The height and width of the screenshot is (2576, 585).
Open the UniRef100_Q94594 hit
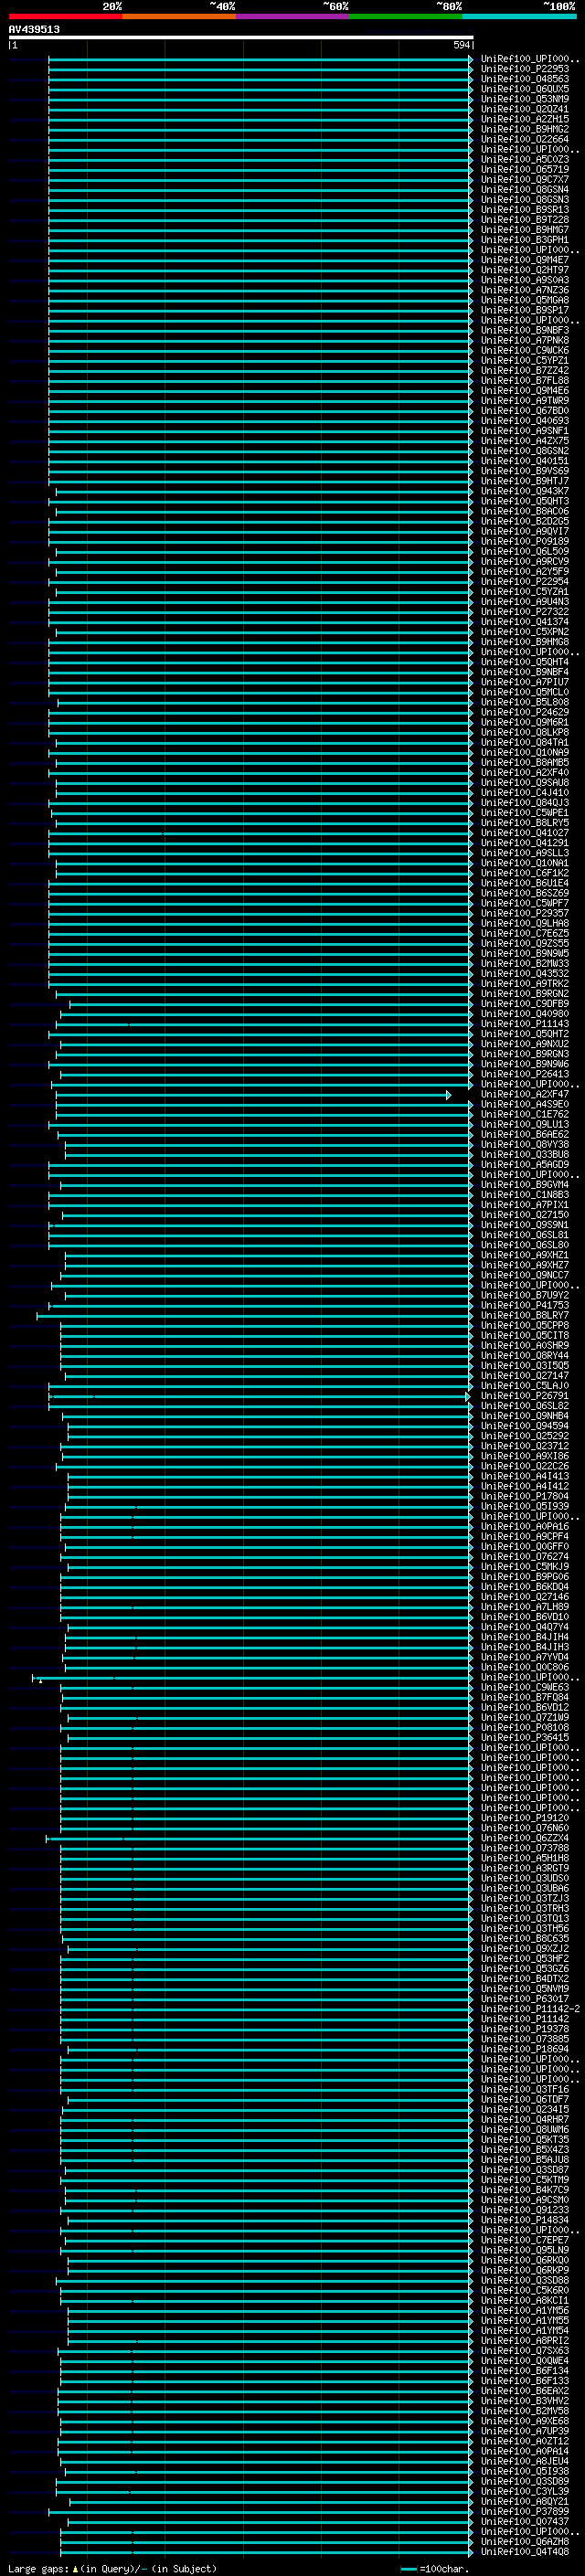(x=525, y=1426)
